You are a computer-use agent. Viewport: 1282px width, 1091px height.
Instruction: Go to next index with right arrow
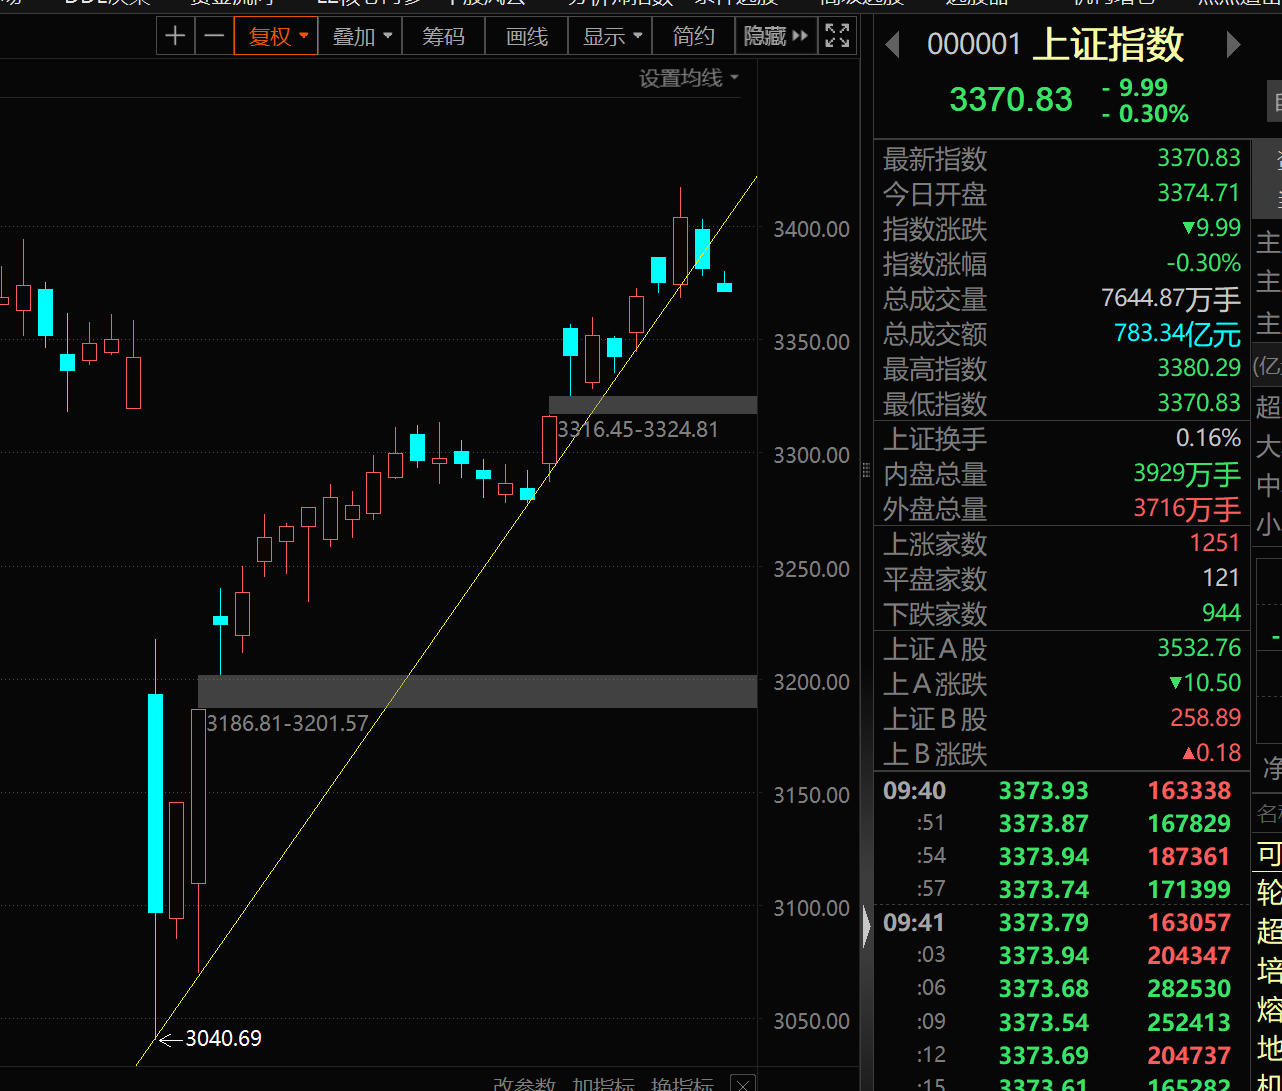[1233, 45]
